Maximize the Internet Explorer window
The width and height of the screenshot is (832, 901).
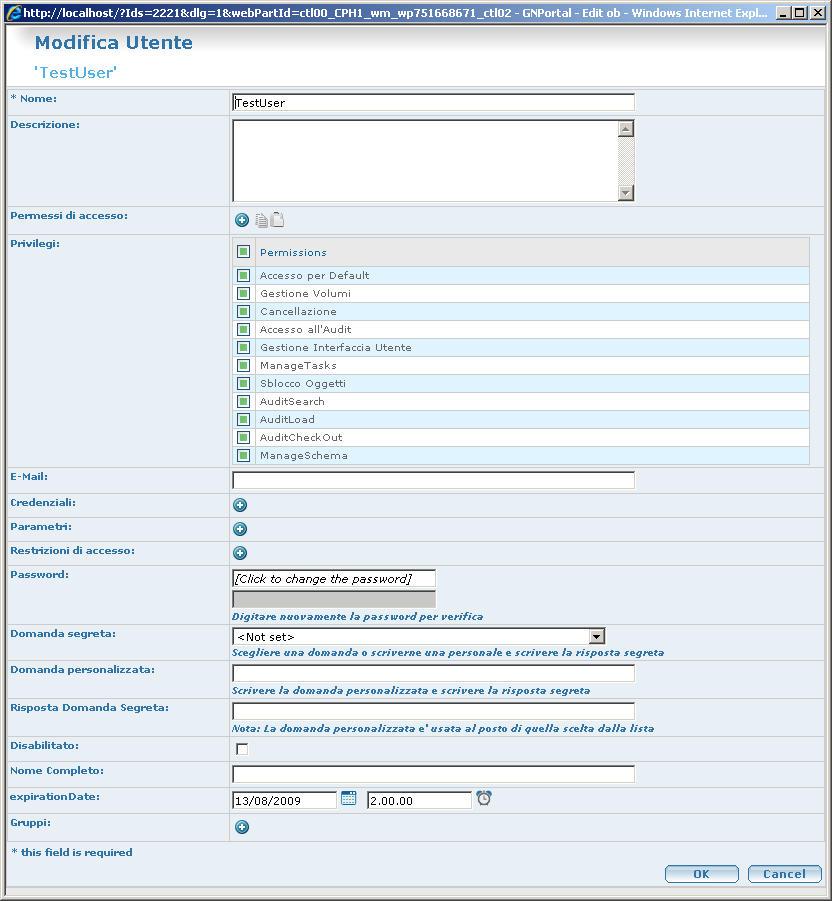pyautogui.click(x=799, y=12)
